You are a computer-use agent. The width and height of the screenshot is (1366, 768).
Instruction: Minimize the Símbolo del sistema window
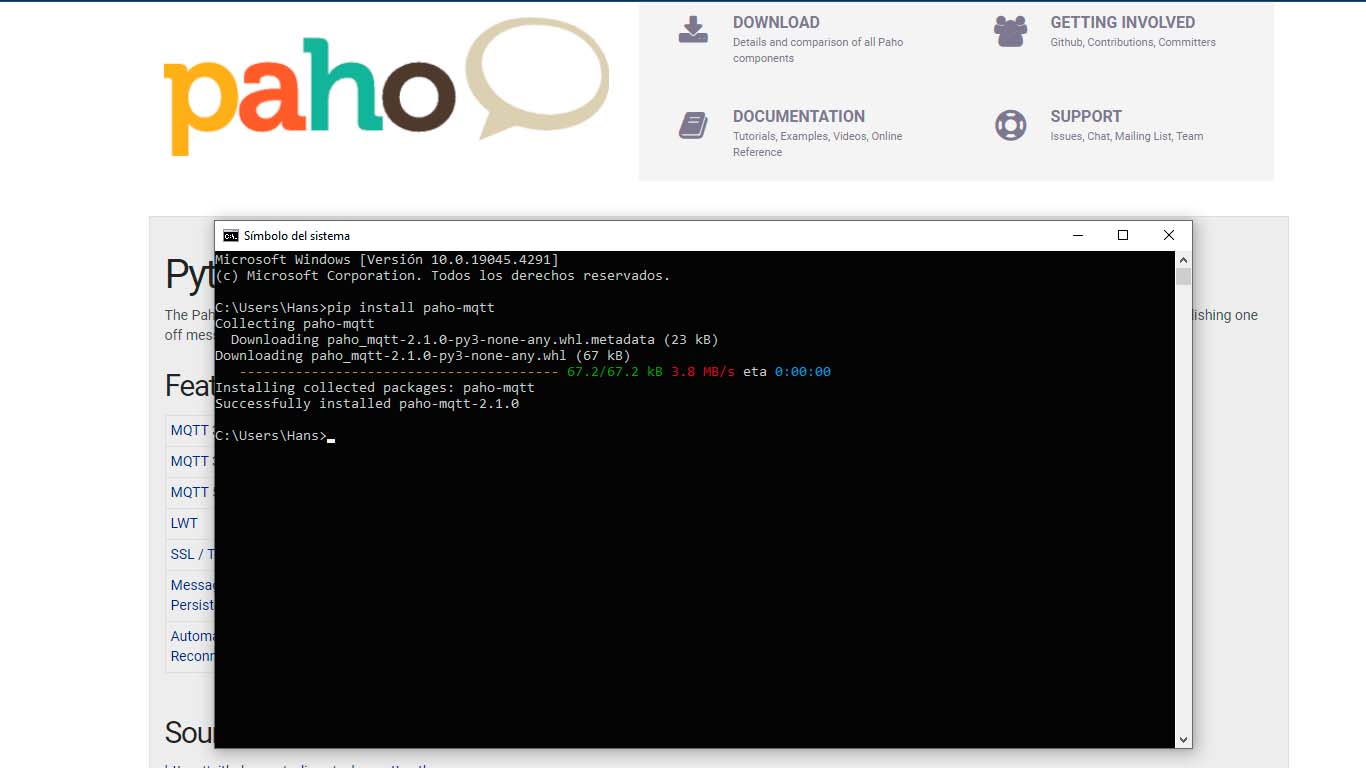(1078, 235)
